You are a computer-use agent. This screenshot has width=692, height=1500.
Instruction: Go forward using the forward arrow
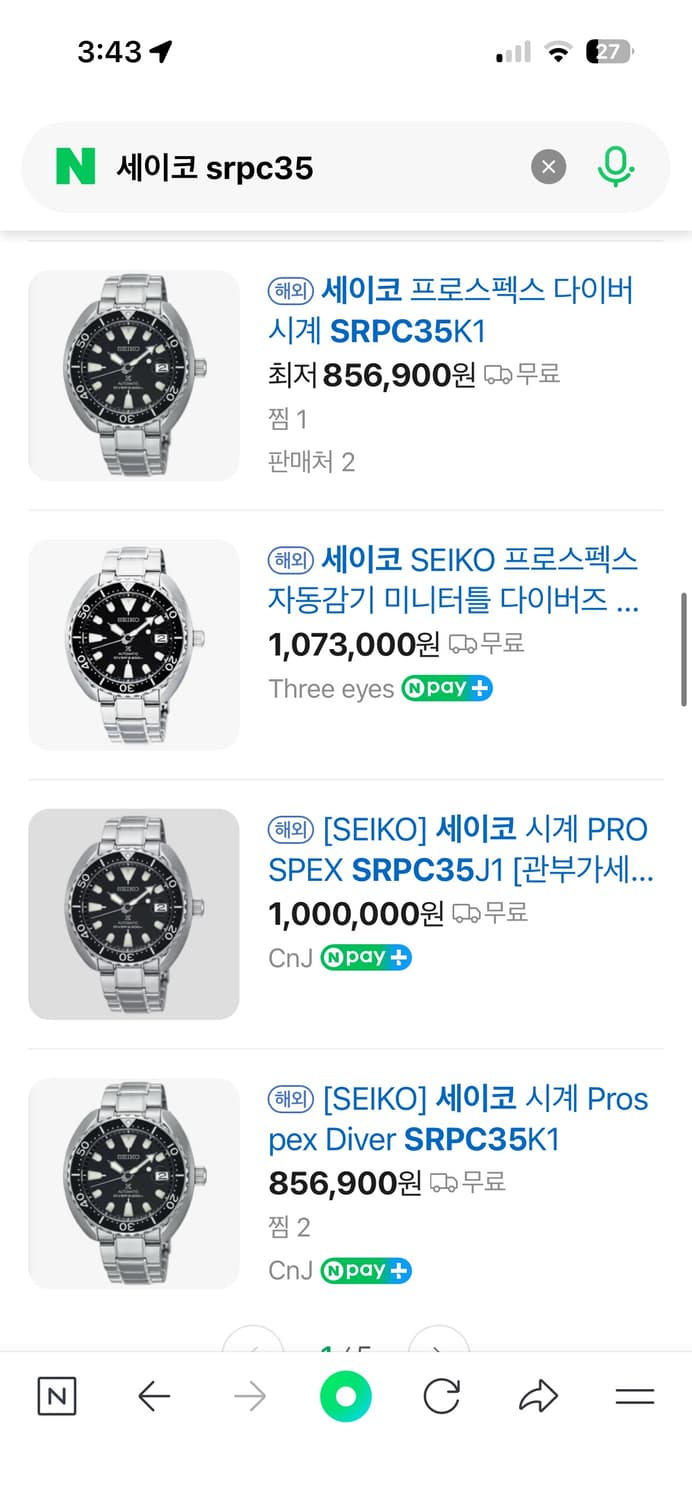[250, 1397]
